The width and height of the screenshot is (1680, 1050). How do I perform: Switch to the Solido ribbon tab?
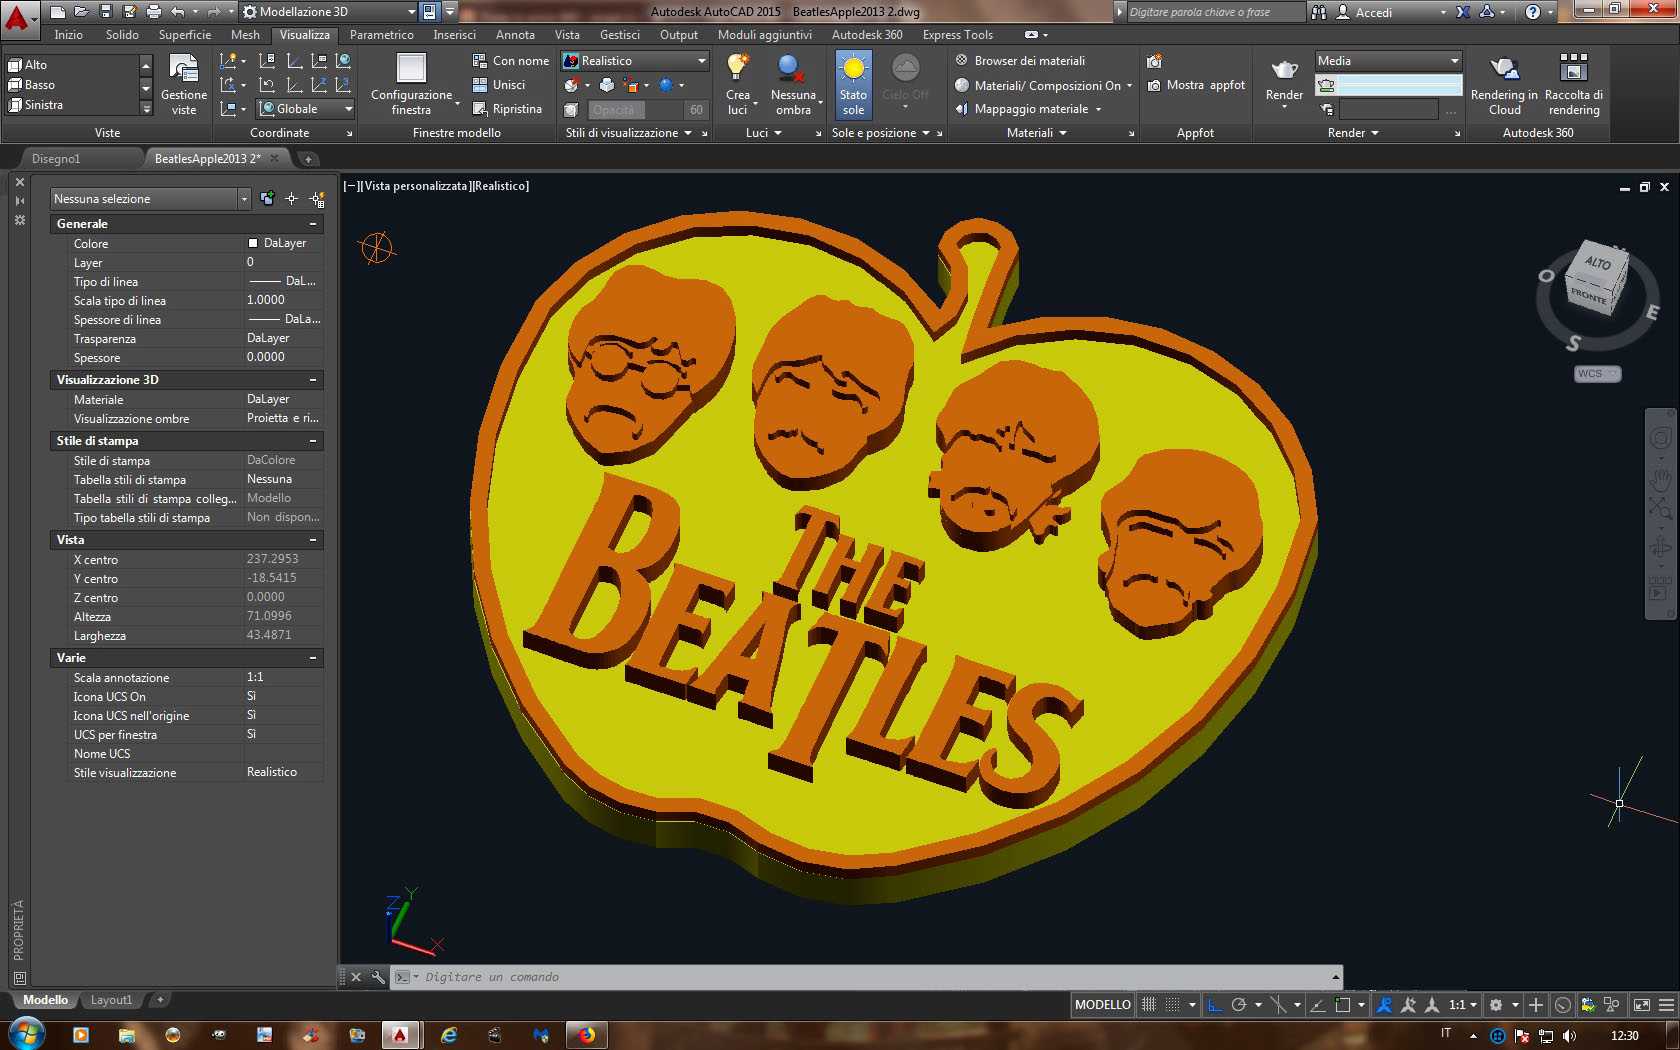pos(123,35)
